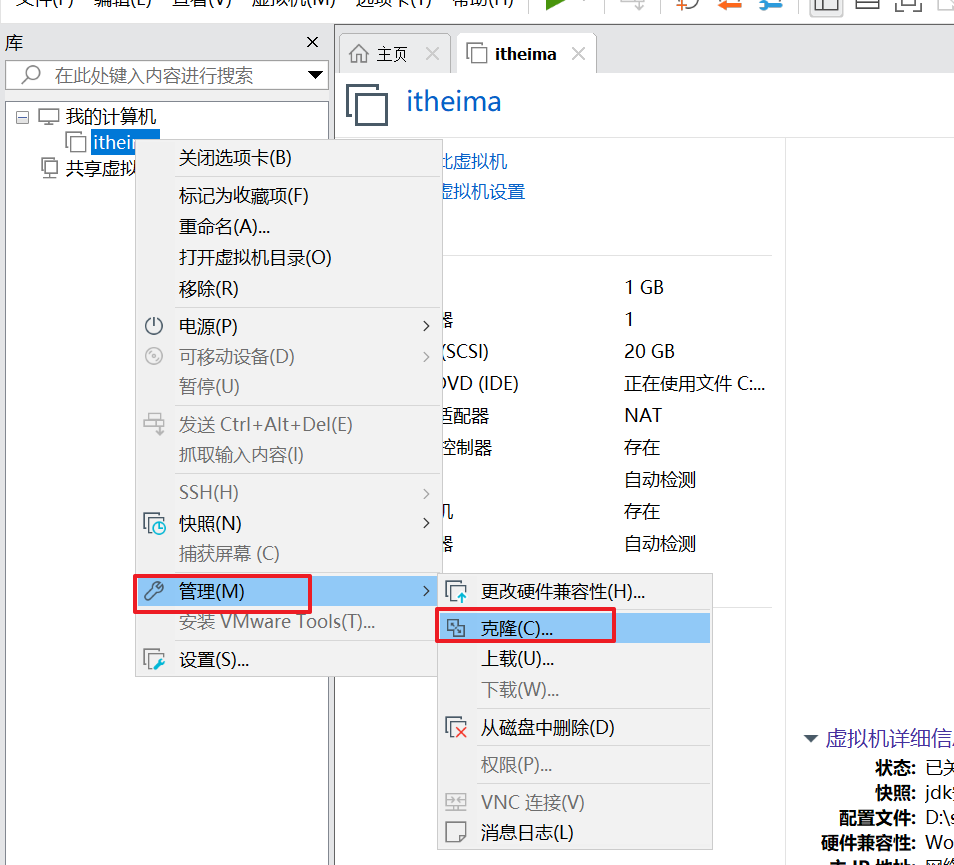Click the greyed 安装 VMware Tools(T)... entry

[x=288, y=622]
